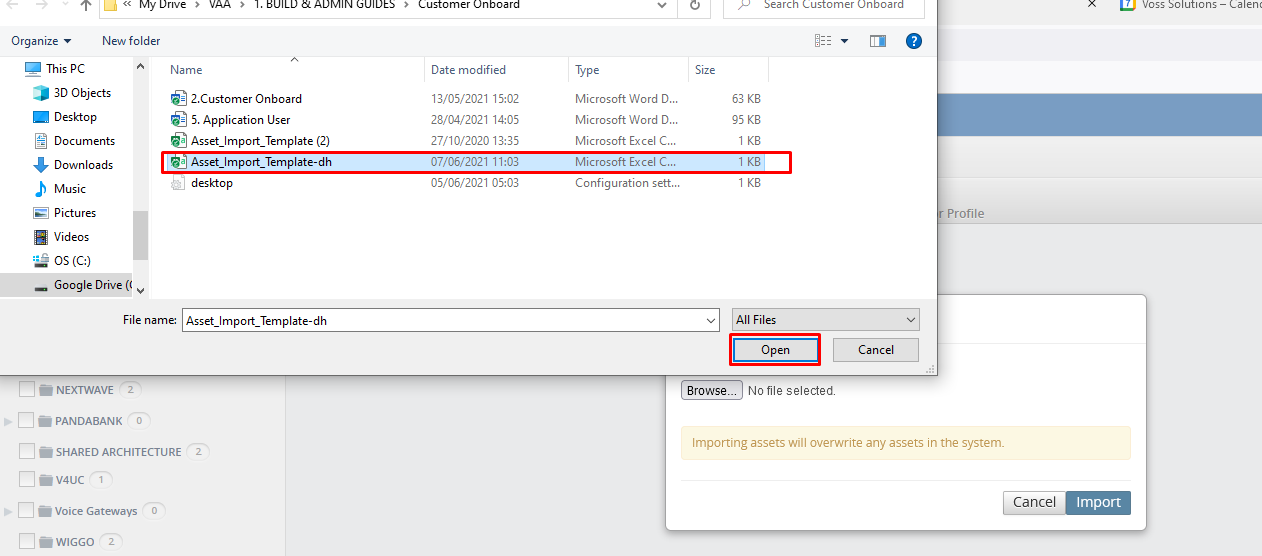The width and height of the screenshot is (1262, 556).
Task: Open the OS (C:) drive
Action: pos(71,261)
